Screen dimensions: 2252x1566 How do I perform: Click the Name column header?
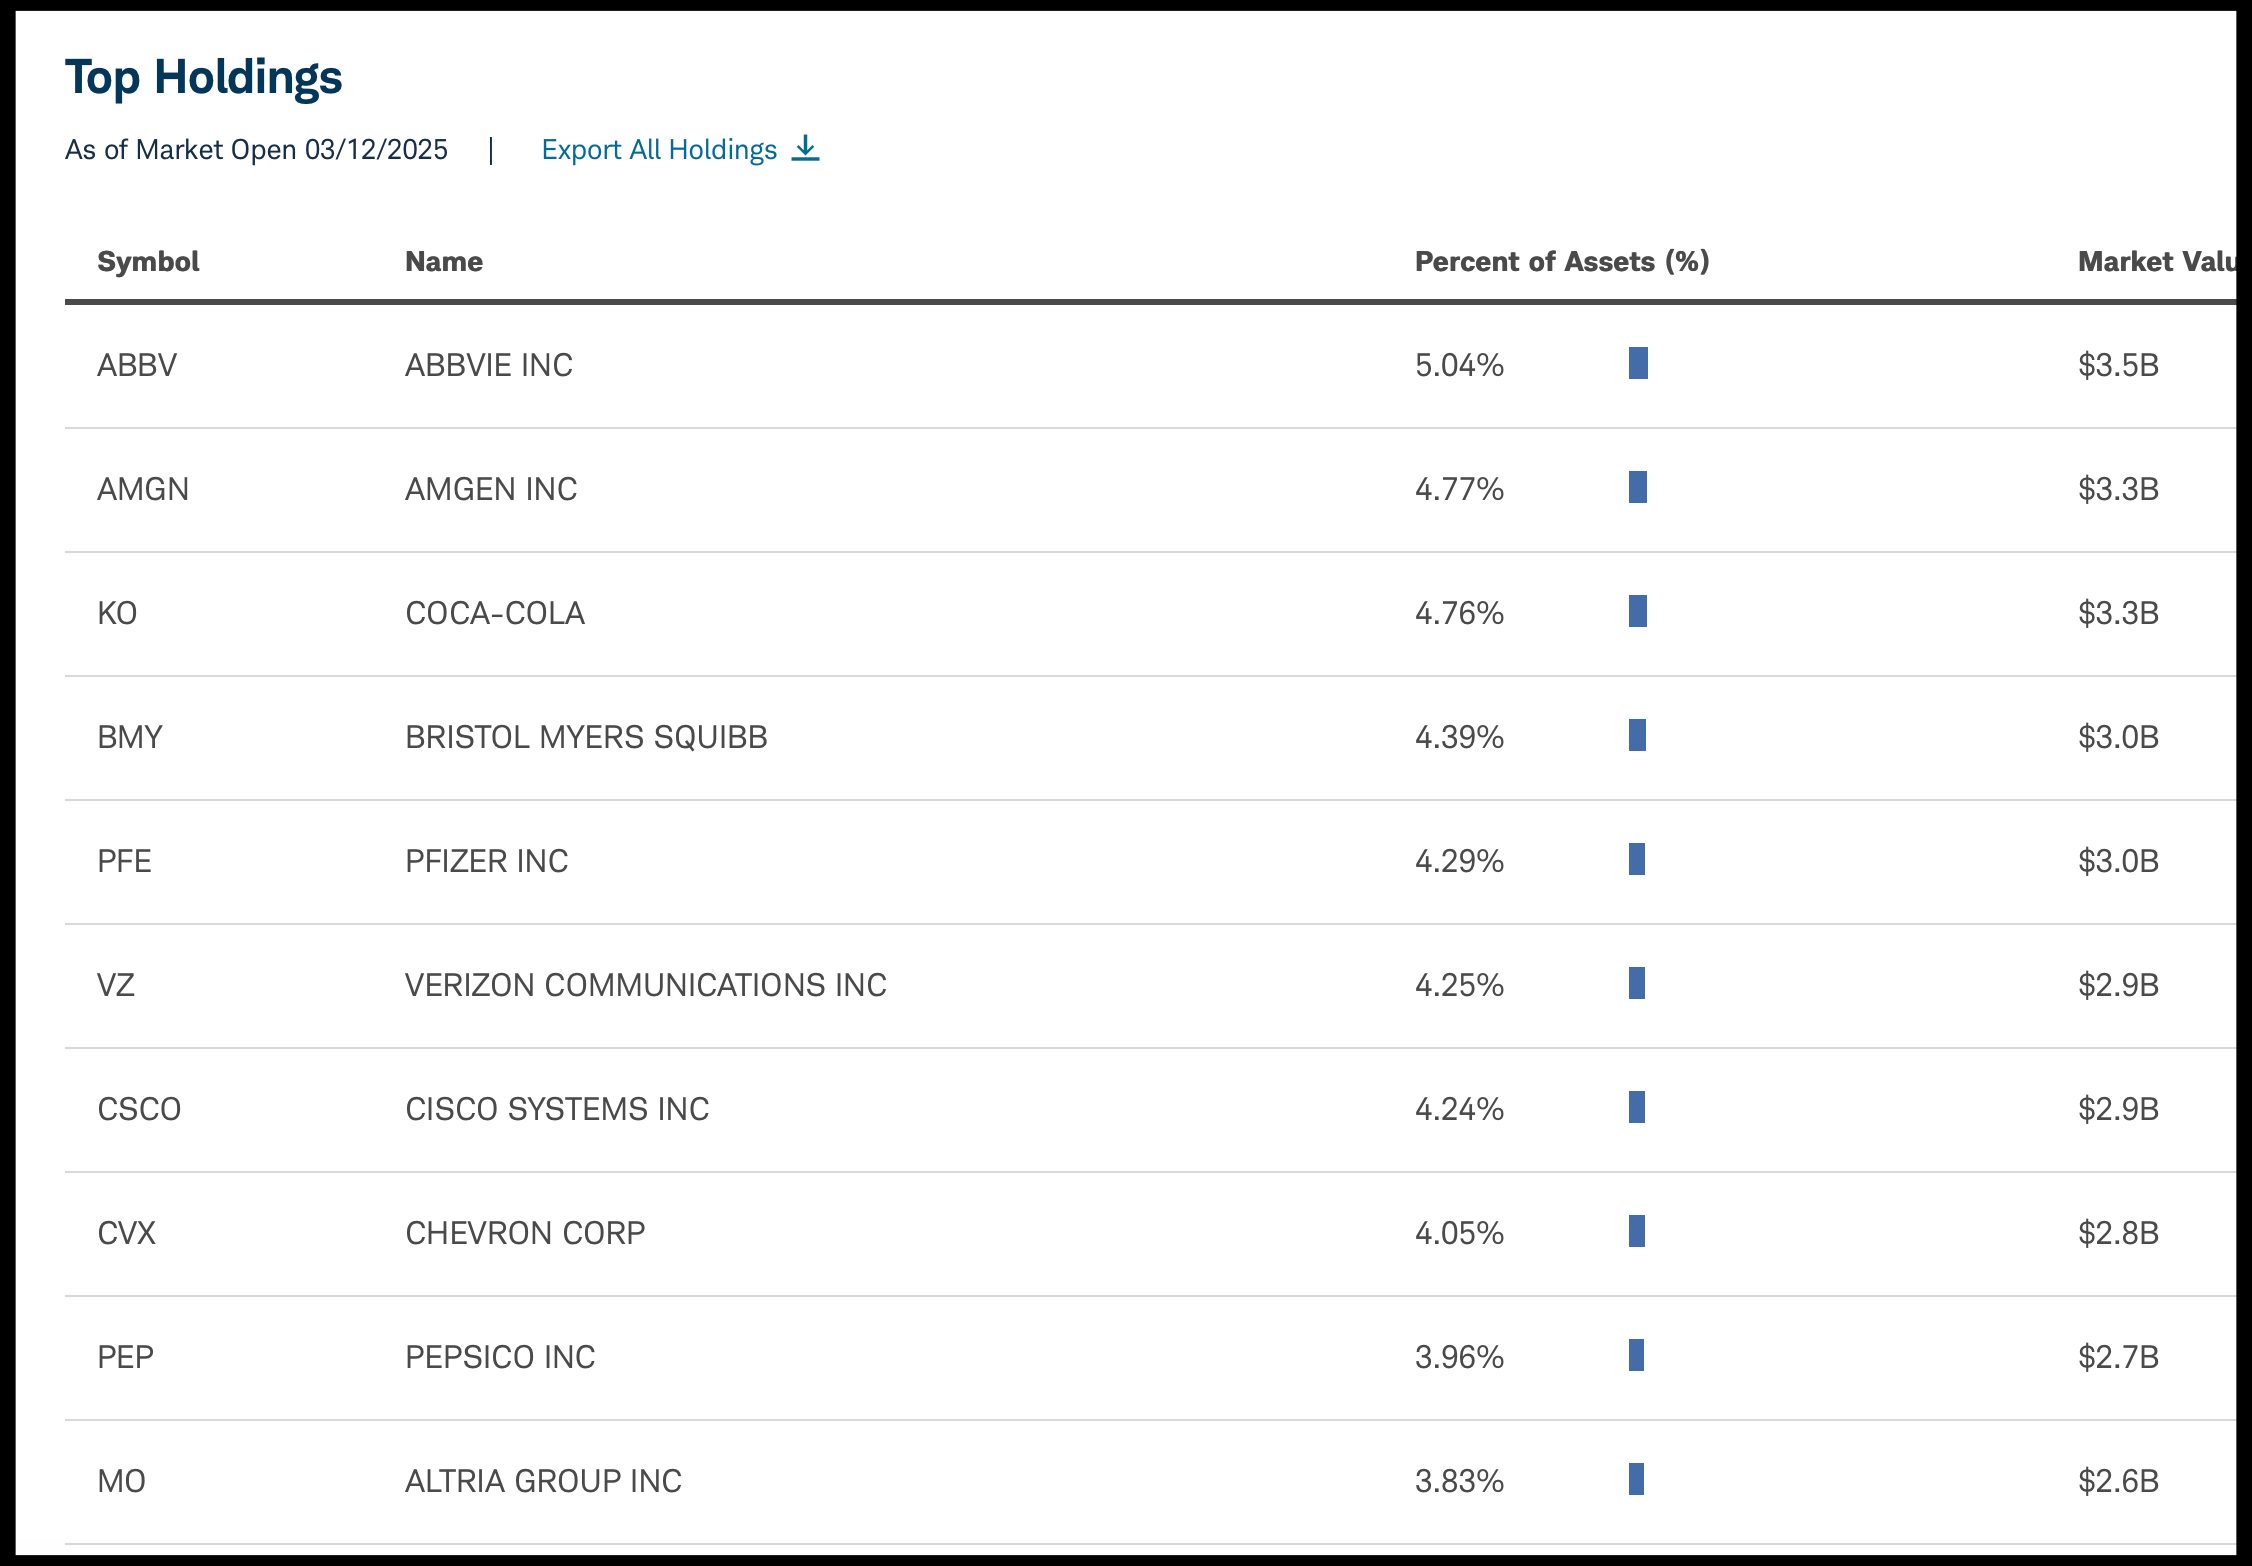coord(443,262)
